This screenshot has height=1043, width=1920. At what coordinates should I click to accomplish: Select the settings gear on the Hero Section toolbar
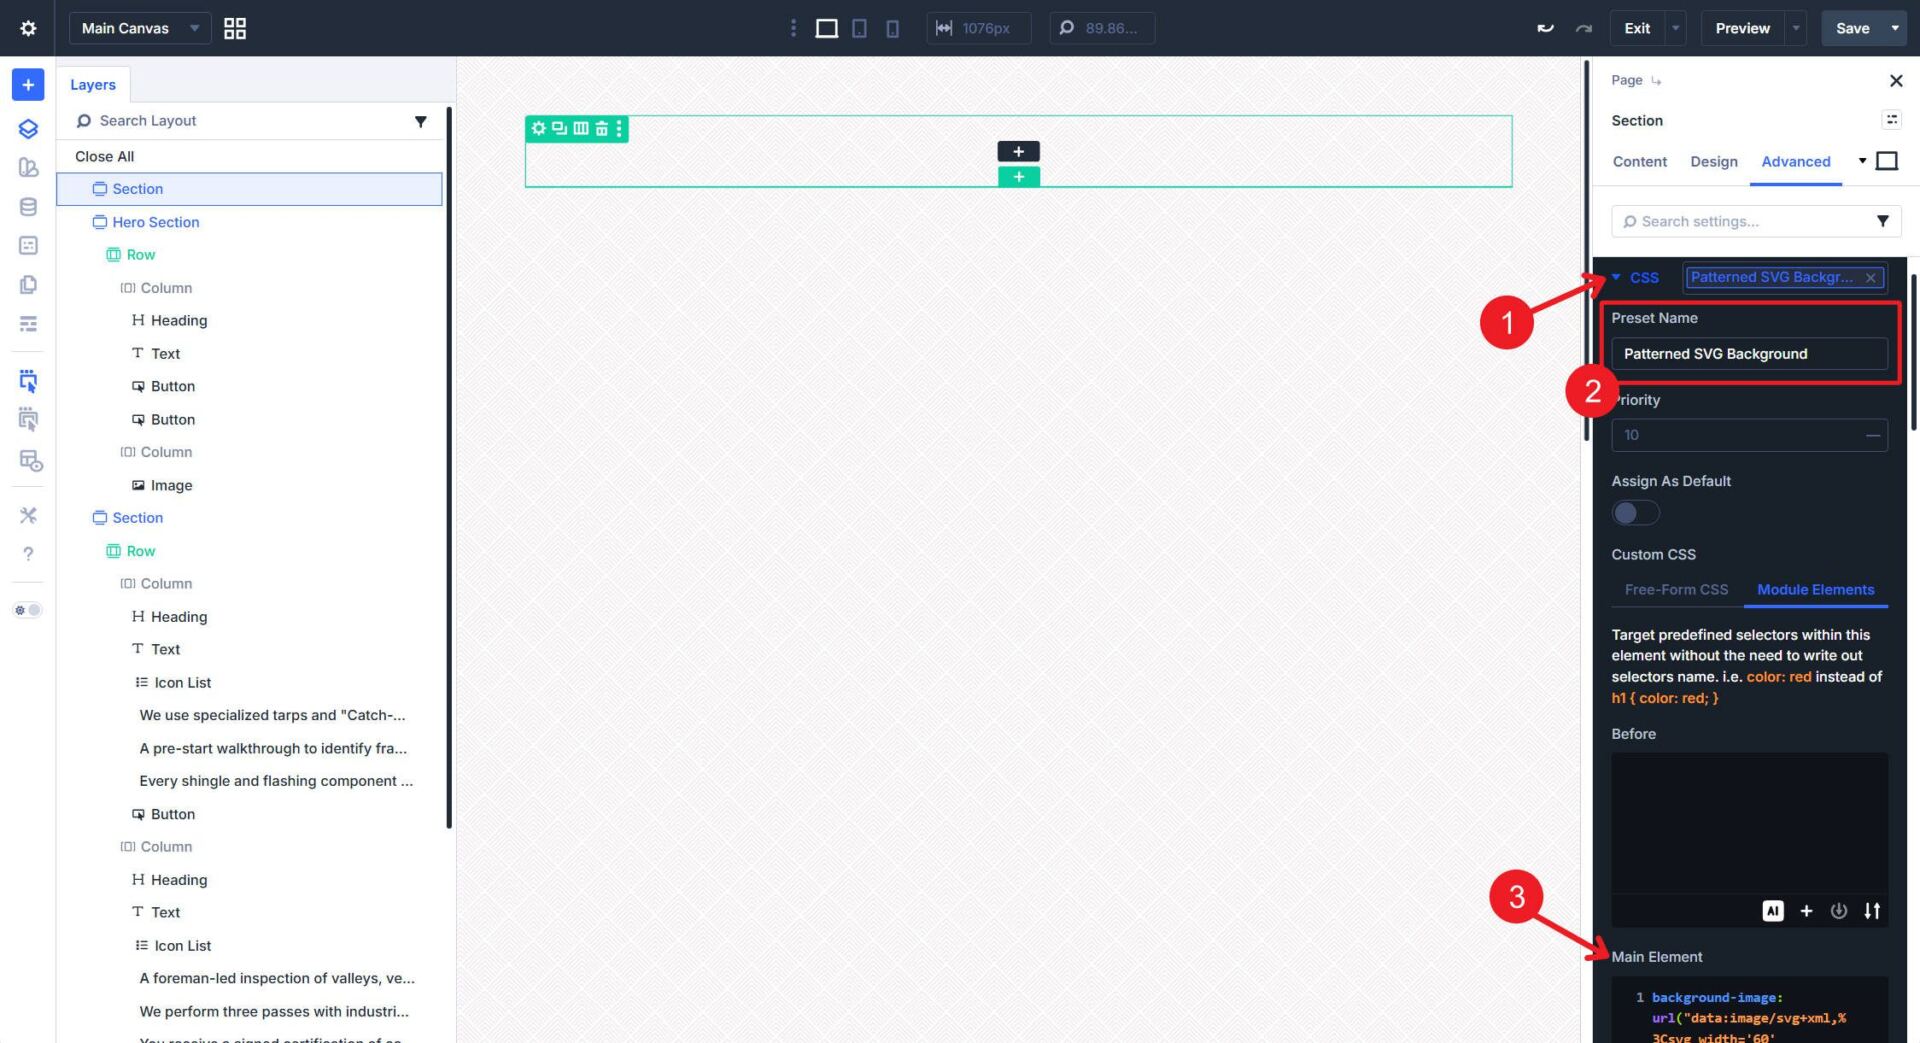[540, 128]
